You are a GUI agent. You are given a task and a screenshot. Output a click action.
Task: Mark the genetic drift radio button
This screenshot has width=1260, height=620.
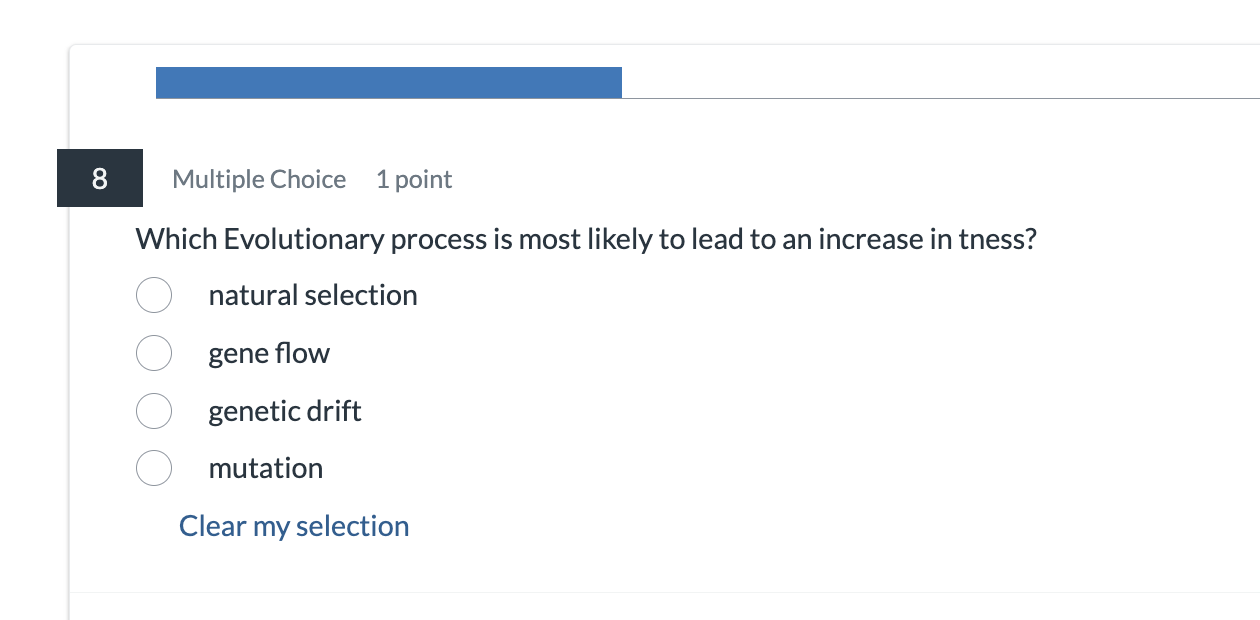click(154, 411)
